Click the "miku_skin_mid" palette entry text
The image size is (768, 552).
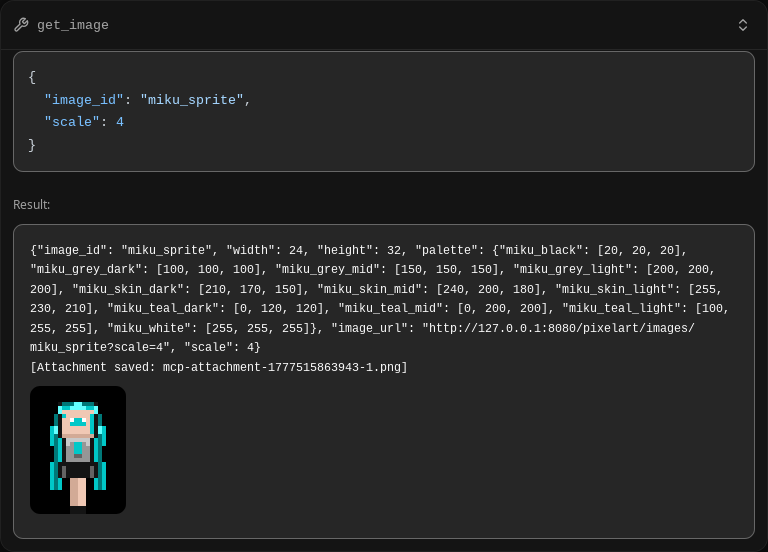[429, 289]
